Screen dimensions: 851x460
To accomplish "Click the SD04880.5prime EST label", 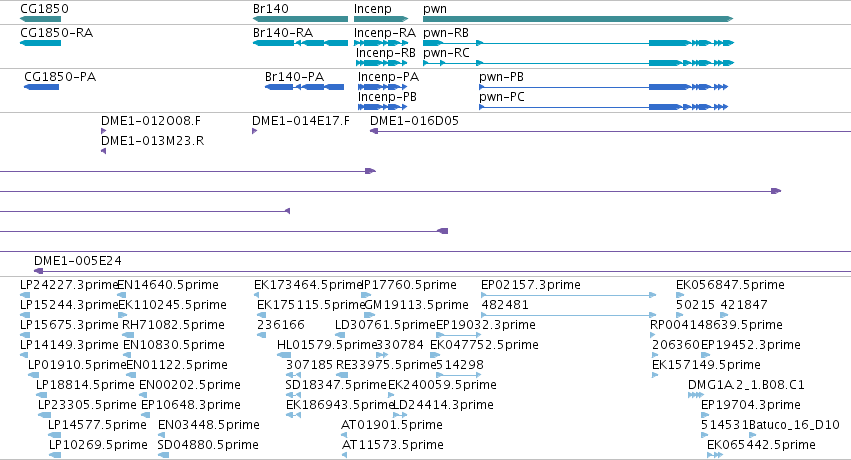I will pos(208,445).
